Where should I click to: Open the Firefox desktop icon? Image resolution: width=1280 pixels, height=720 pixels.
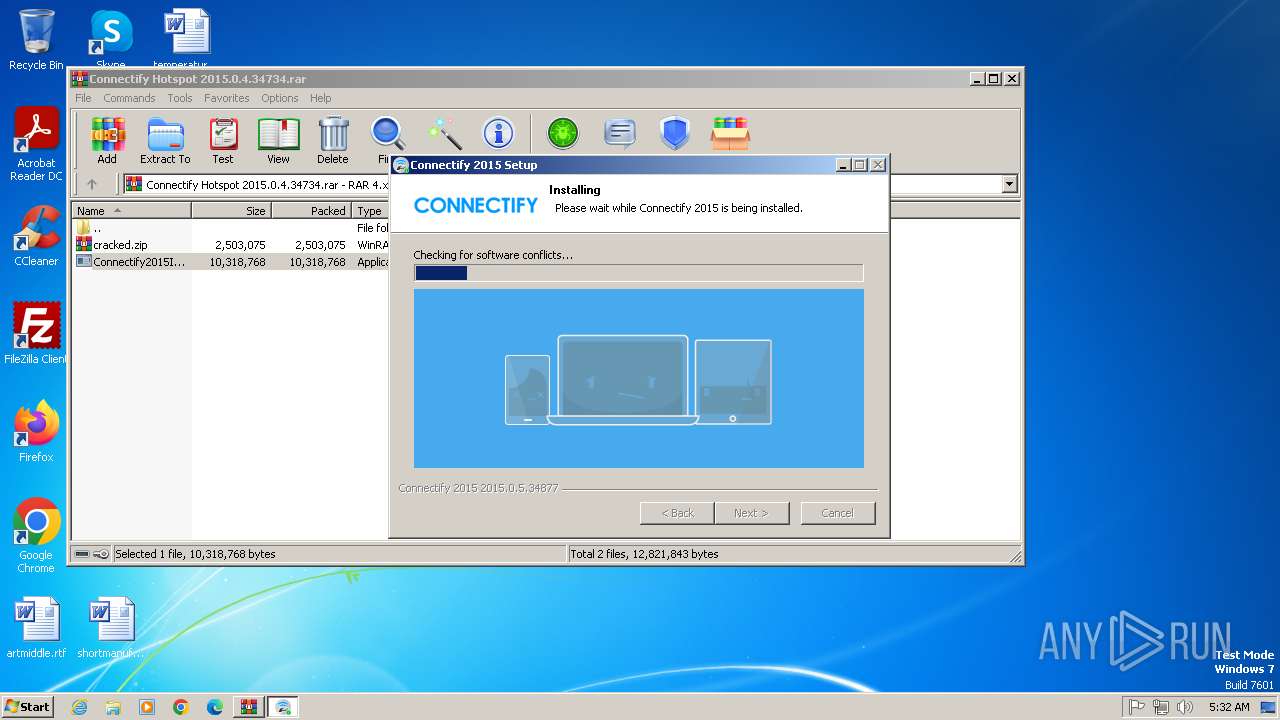pos(36,432)
